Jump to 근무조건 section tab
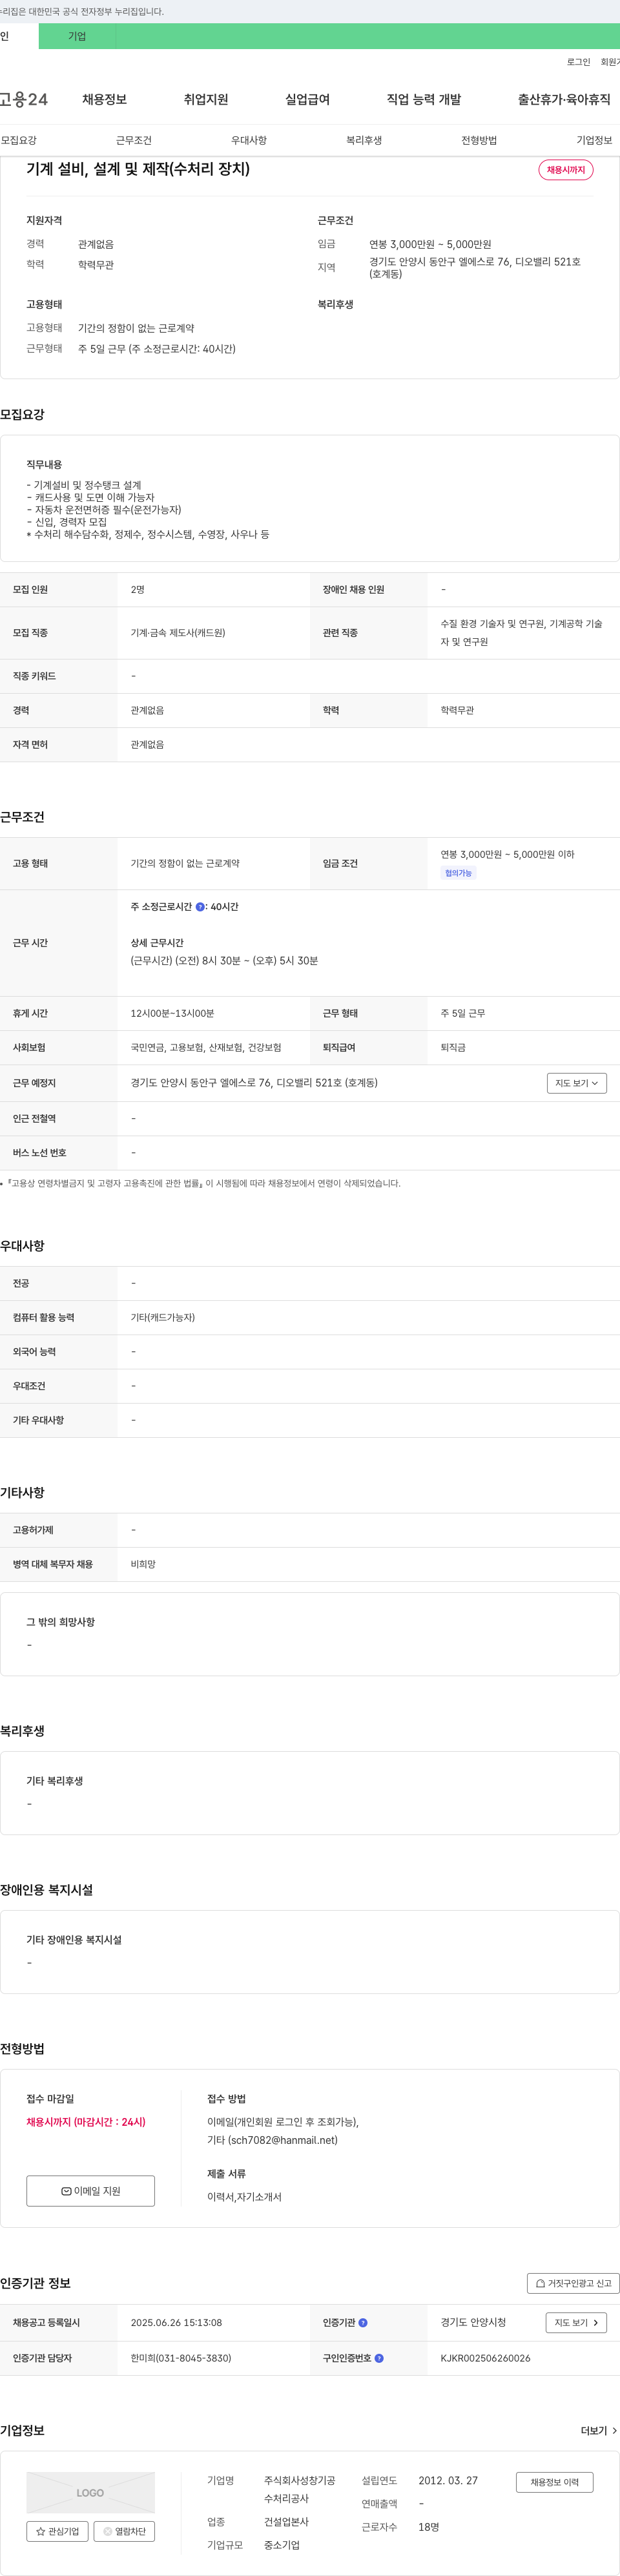620x2576 pixels. point(134,140)
